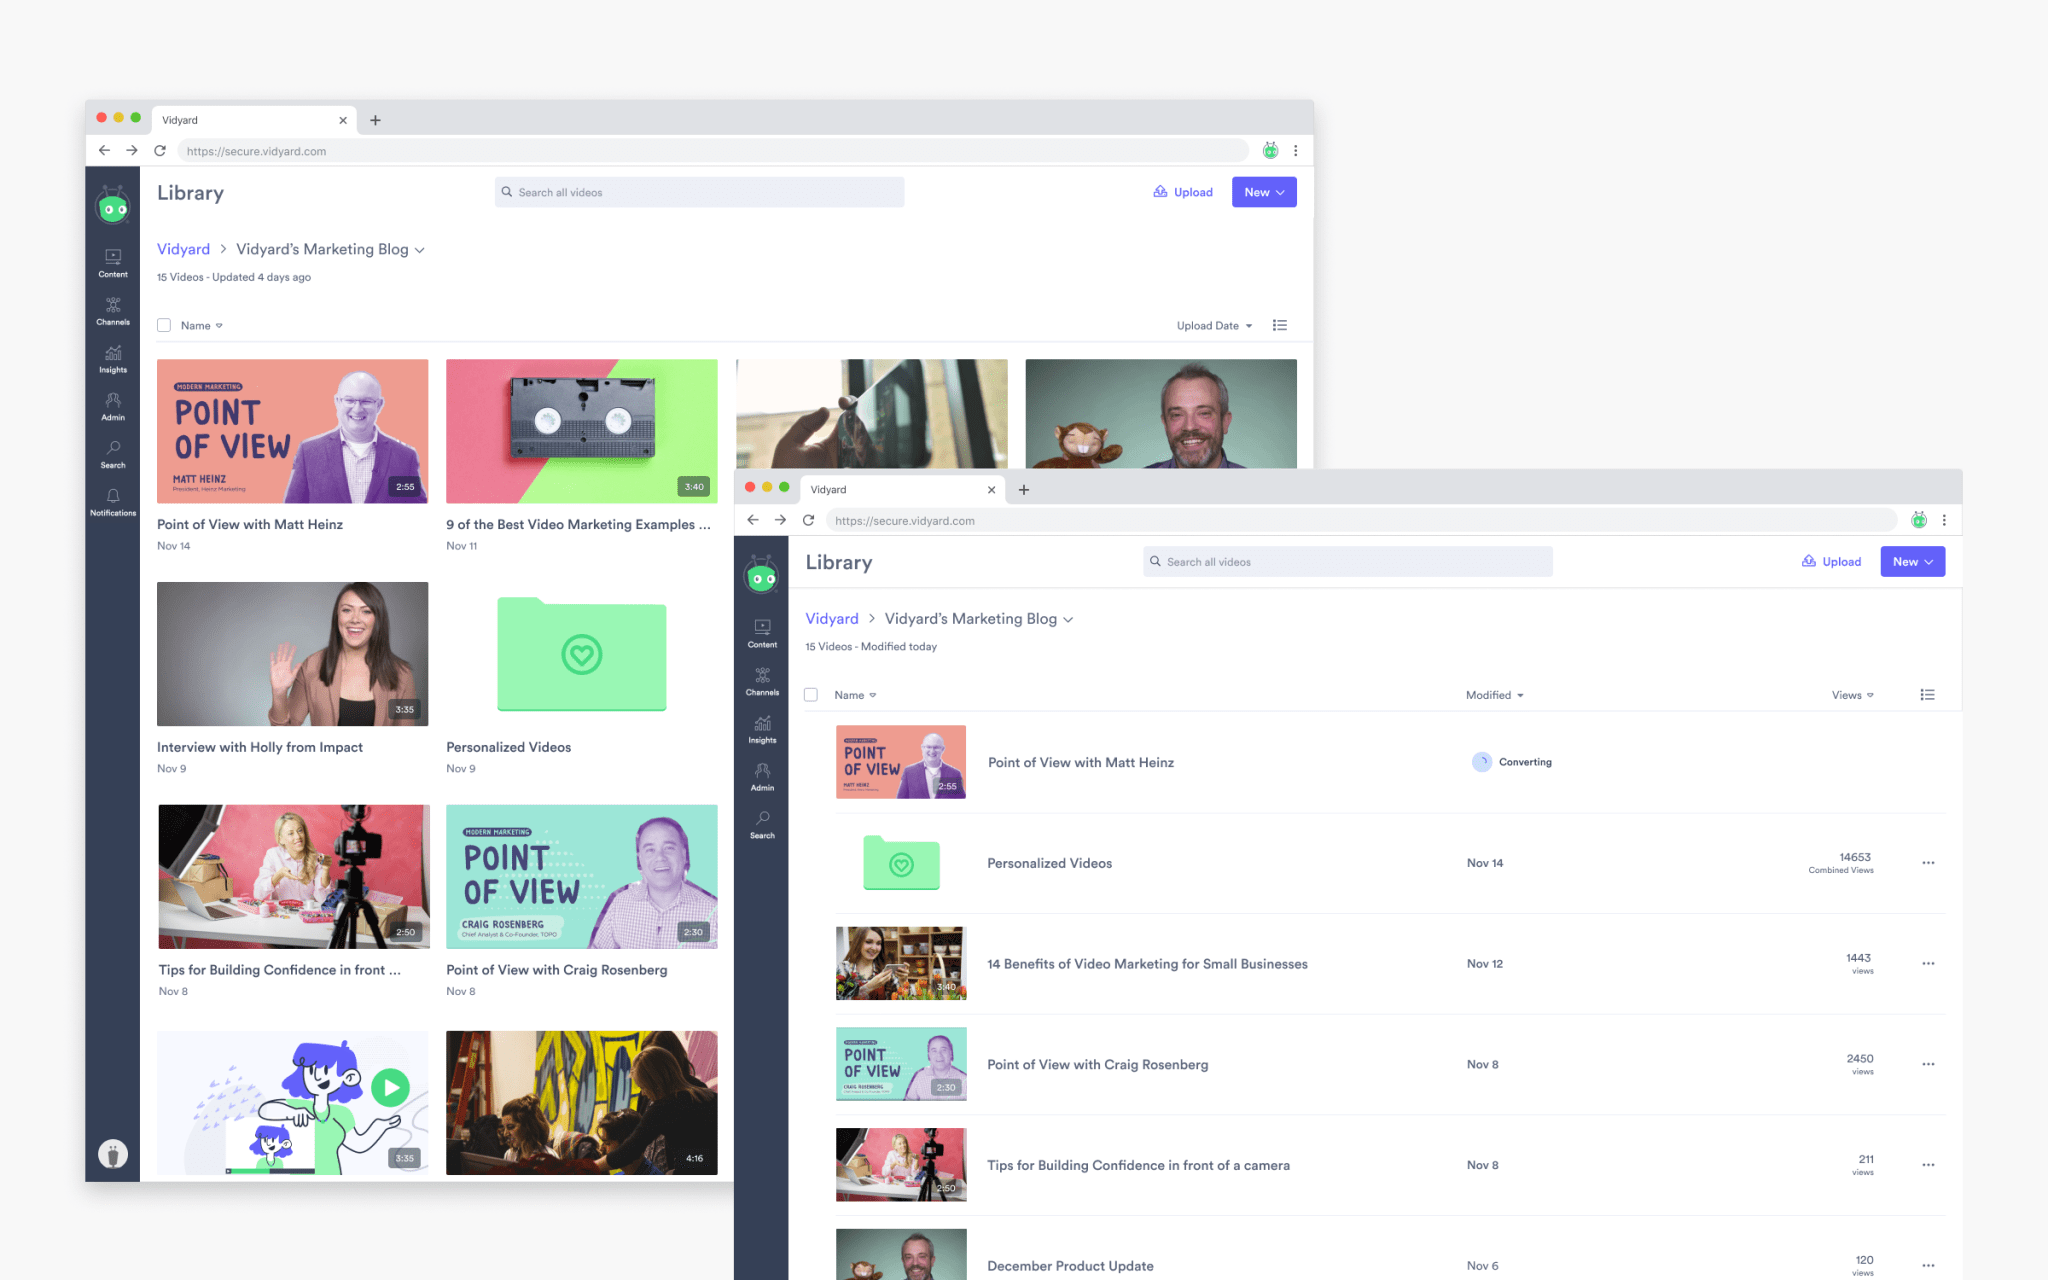The height and width of the screenshot is (1280, 2048).
Task: Tick select-all checkbox in front window
Action: coord(811,695)
